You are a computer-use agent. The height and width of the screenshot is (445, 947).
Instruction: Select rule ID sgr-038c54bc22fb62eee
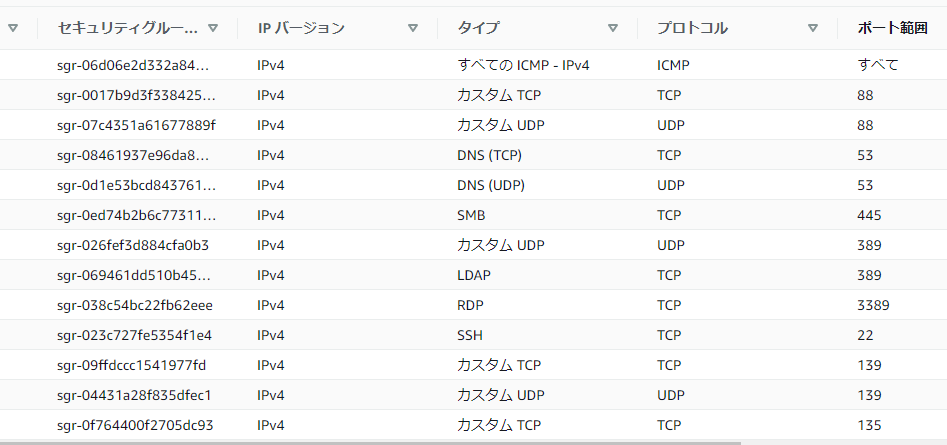pos(136,305)
